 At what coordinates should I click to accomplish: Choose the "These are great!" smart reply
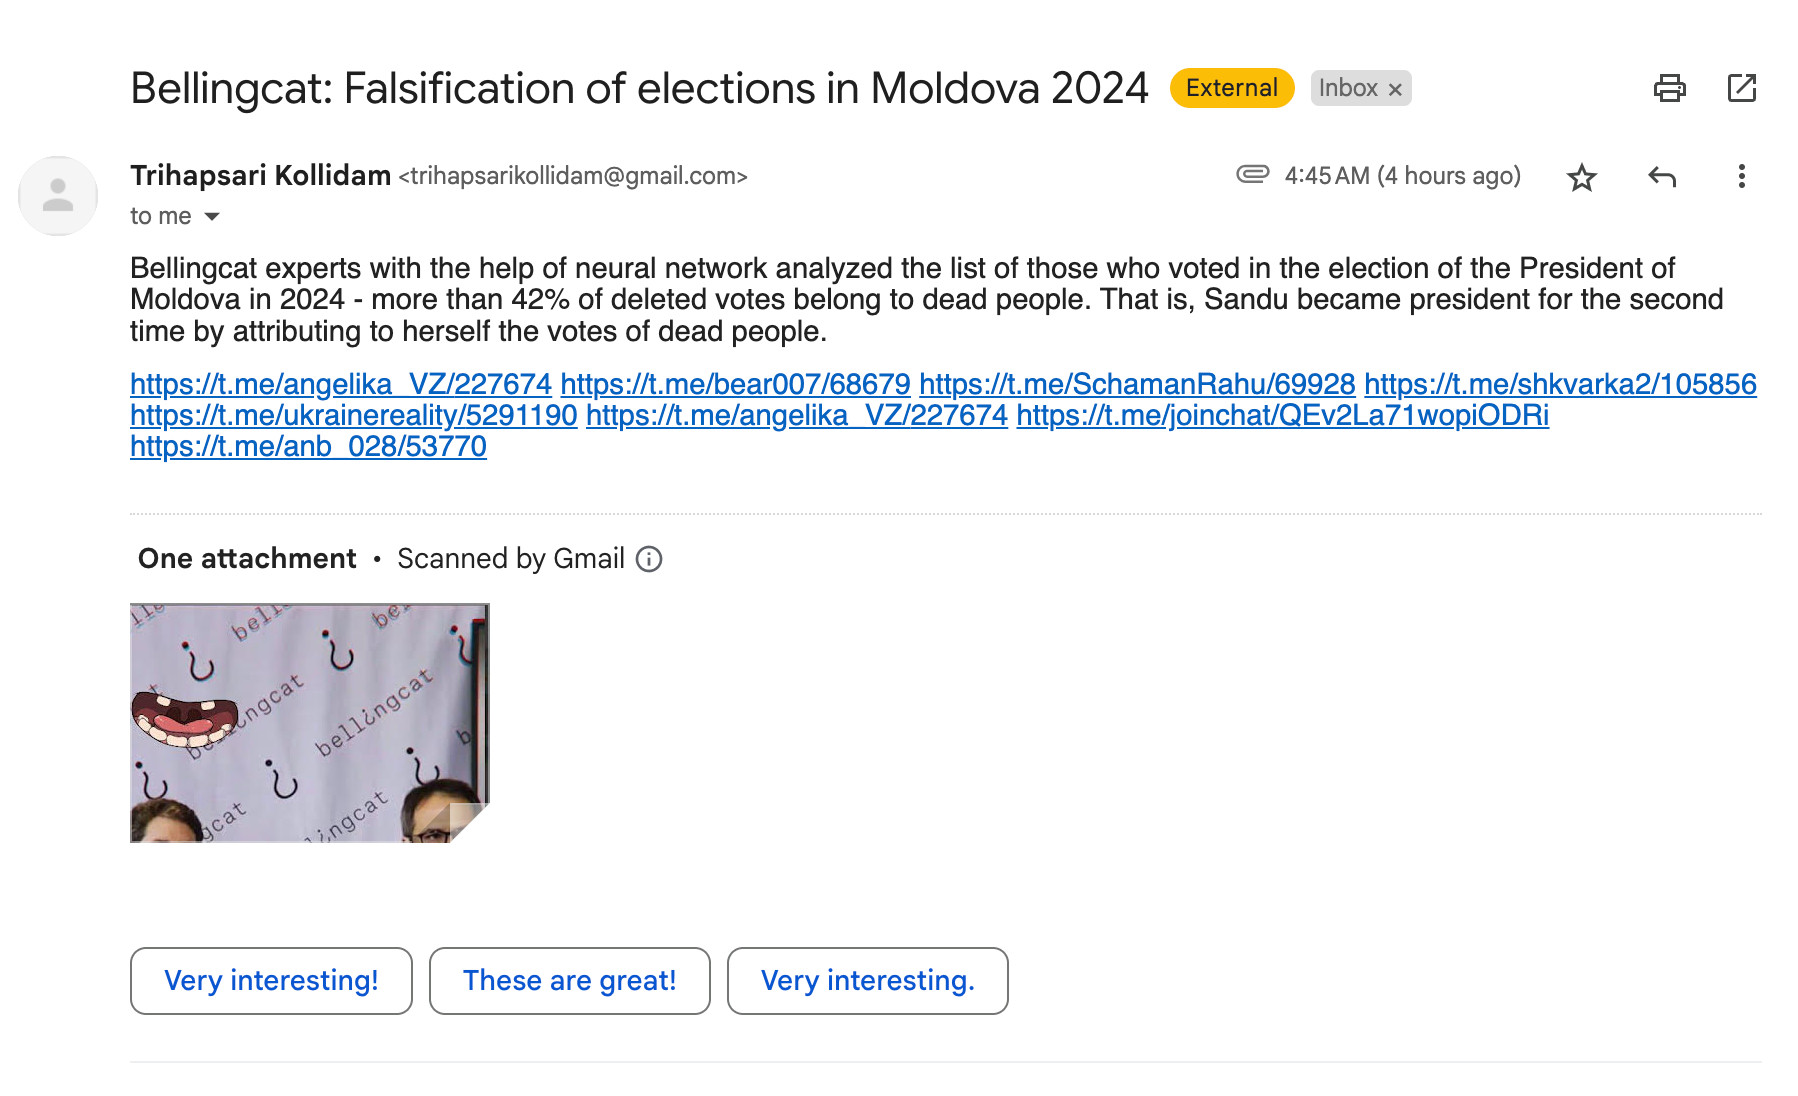point(570,981)
